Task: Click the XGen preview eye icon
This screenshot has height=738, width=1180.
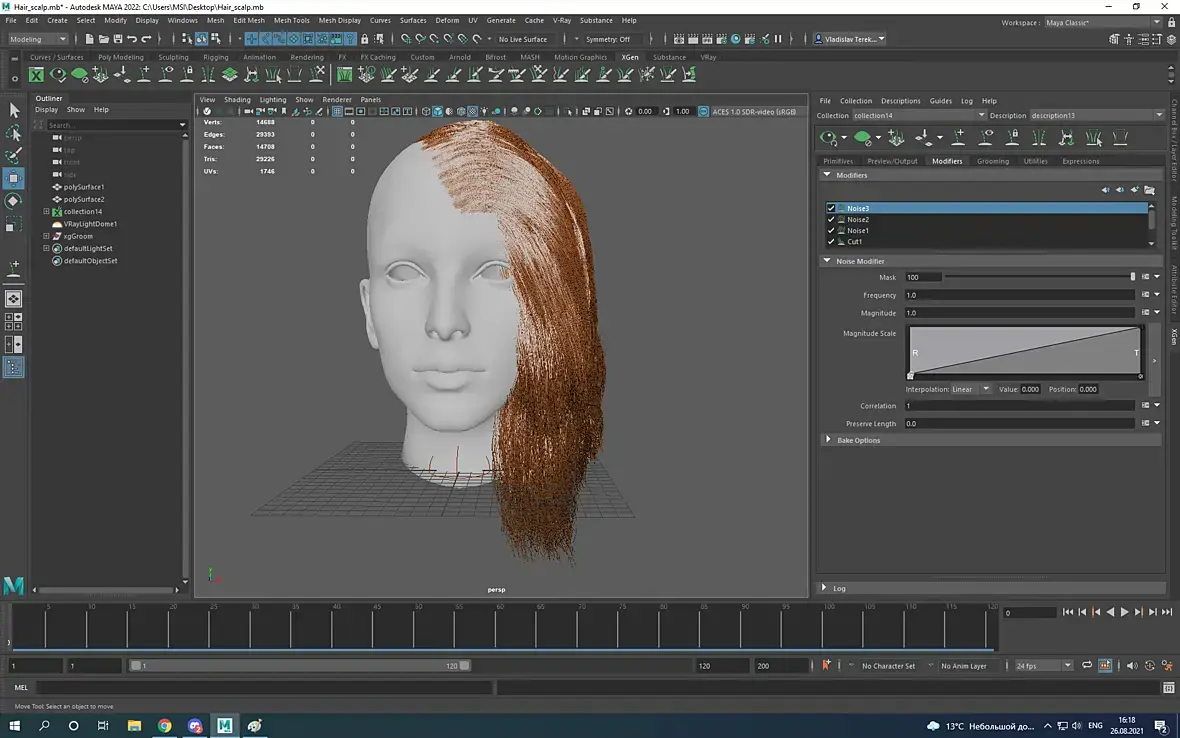Action: tap(828, 138)
